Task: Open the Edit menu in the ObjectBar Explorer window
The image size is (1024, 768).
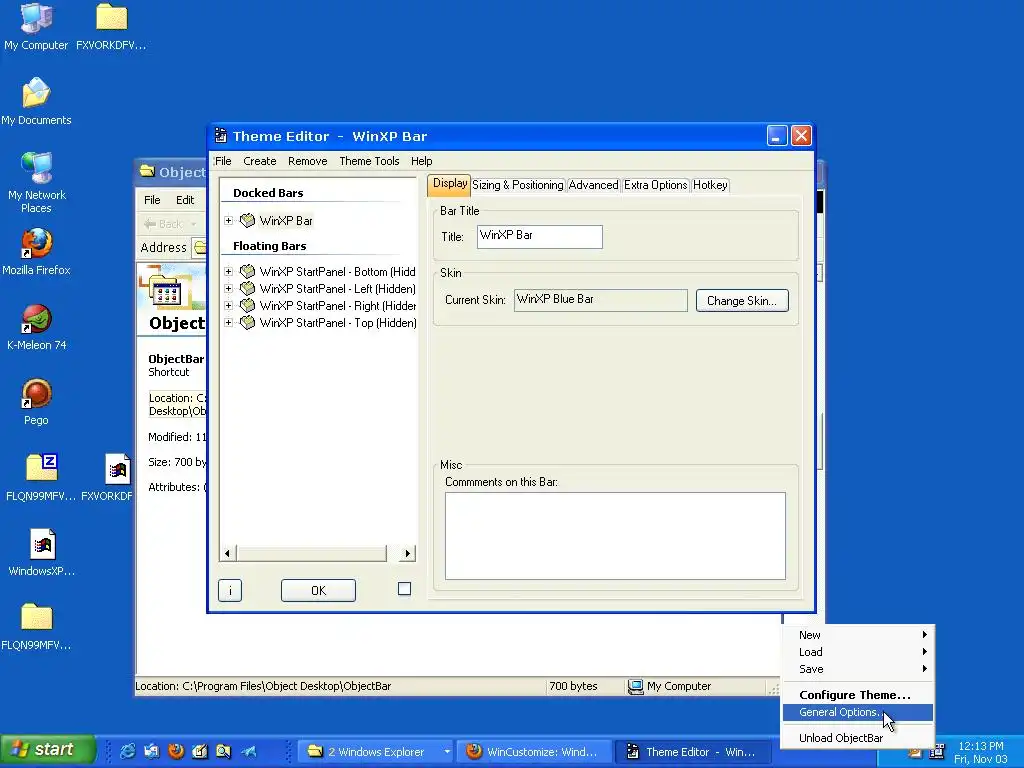Action: (185, 200)
